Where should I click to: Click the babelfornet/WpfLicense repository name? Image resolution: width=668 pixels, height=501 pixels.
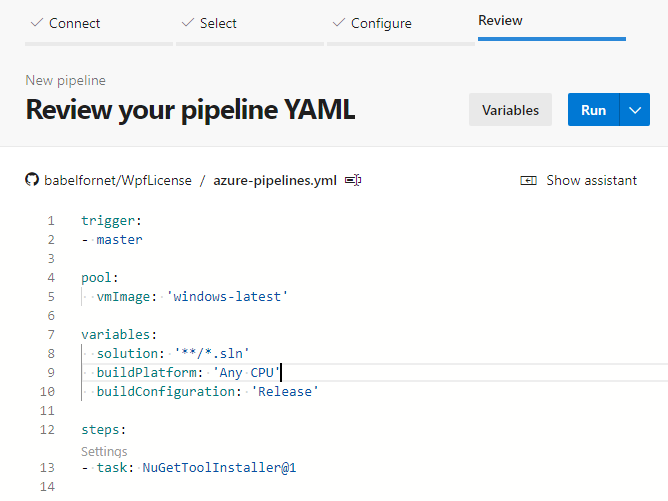(x=118, y=181)
